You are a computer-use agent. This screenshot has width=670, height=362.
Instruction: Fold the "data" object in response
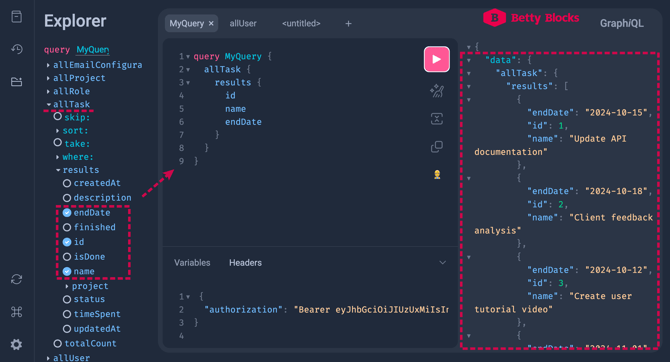pyautogui.click(x=469, y=61)
